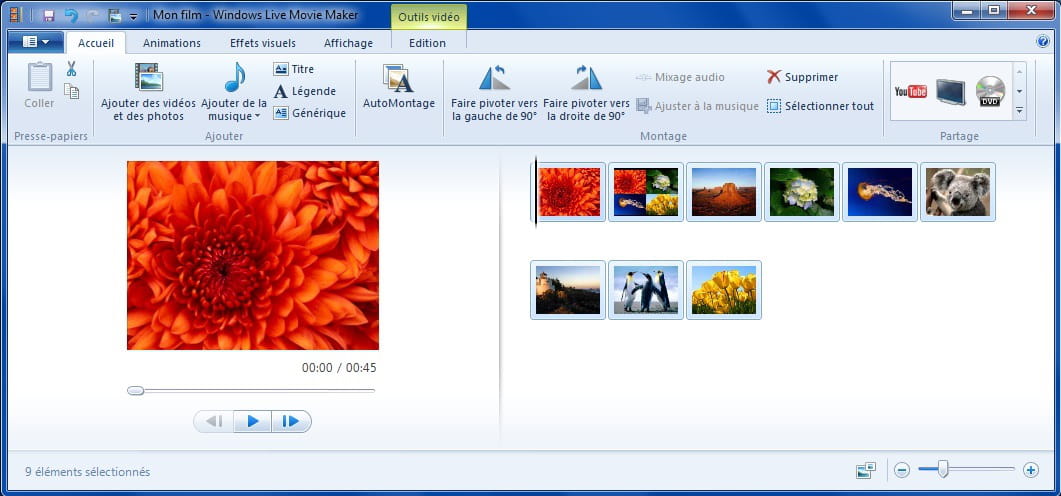Open the help question mark icon
This screenshot has height=496, width=1061.
[1042, 41]
